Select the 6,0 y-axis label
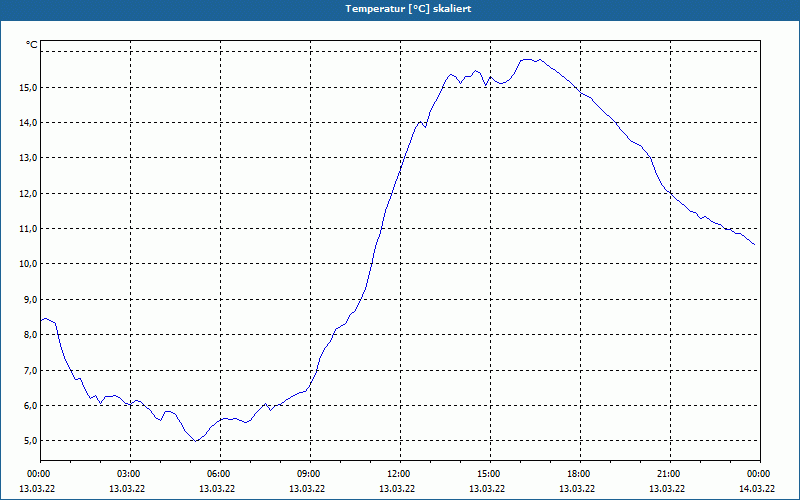This screenshot has height=500, width=800. [x=31, y=406]
